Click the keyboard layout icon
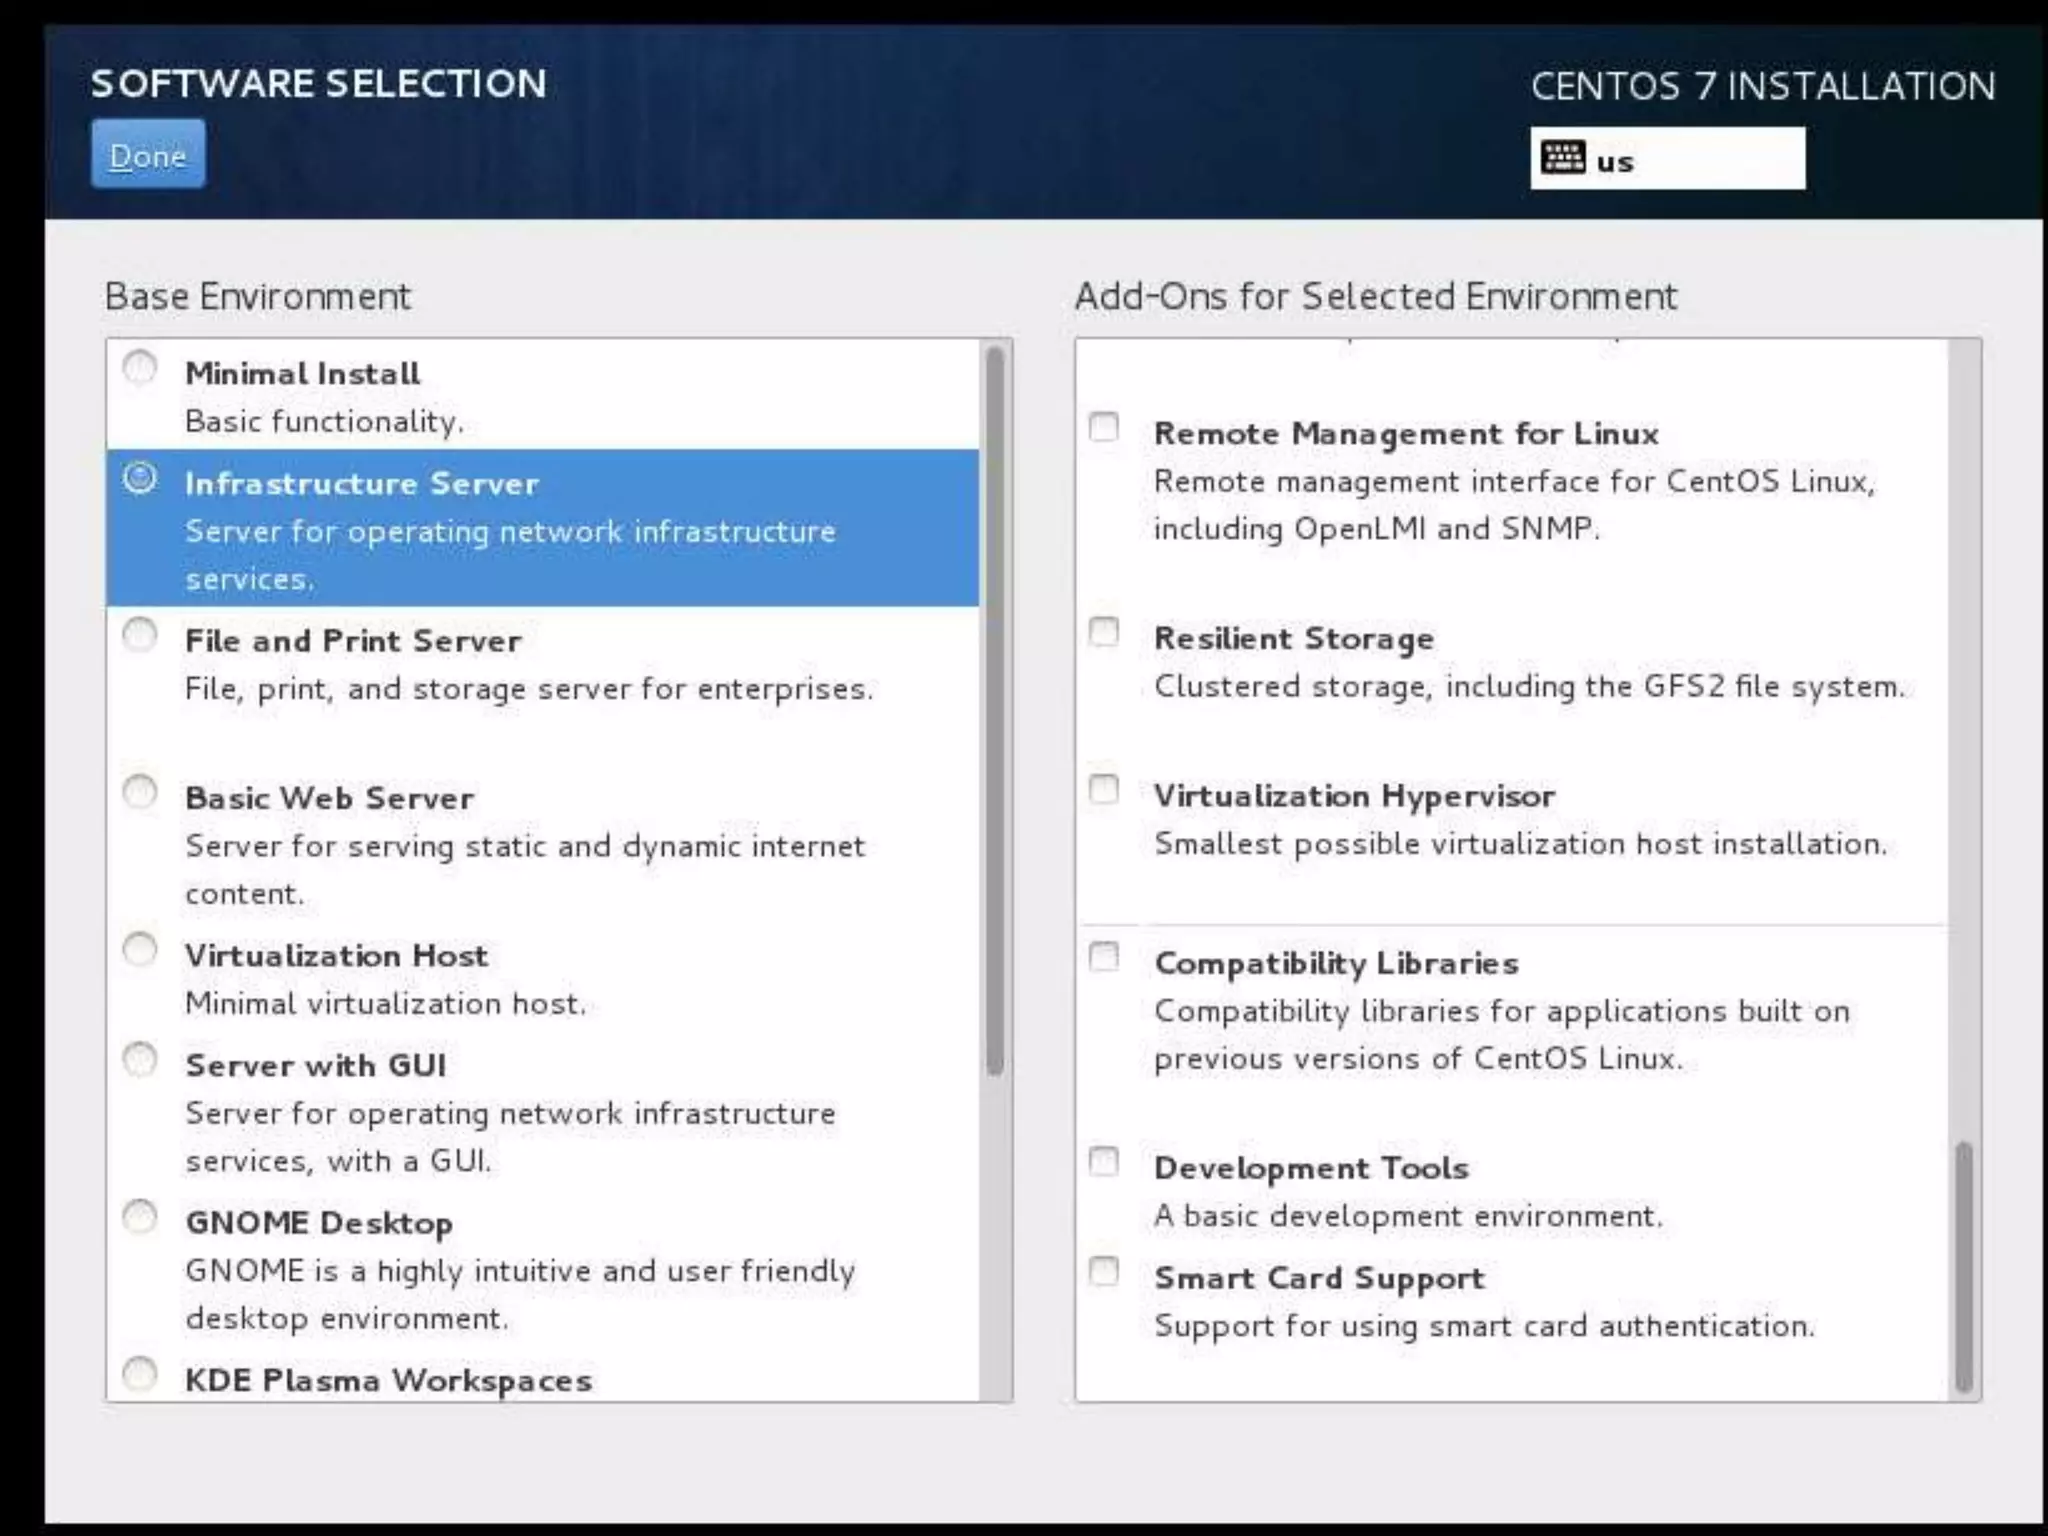This screenshot has width=2048, height=1536. [1563, 158]
